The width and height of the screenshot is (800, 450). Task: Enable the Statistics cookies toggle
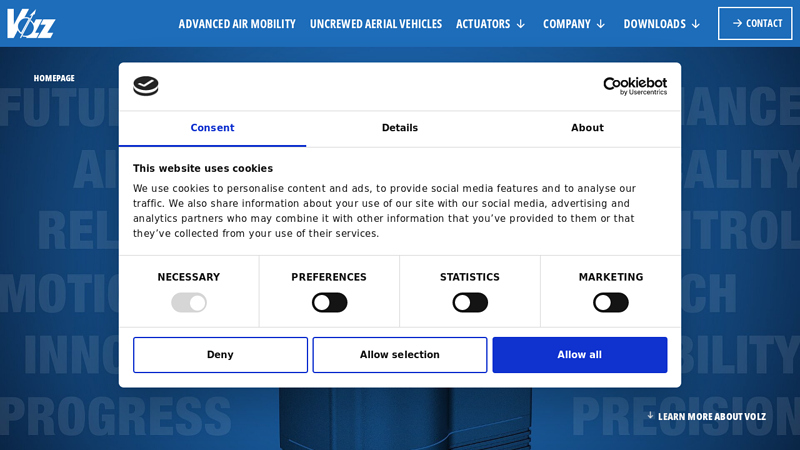(x=470, y=302)
